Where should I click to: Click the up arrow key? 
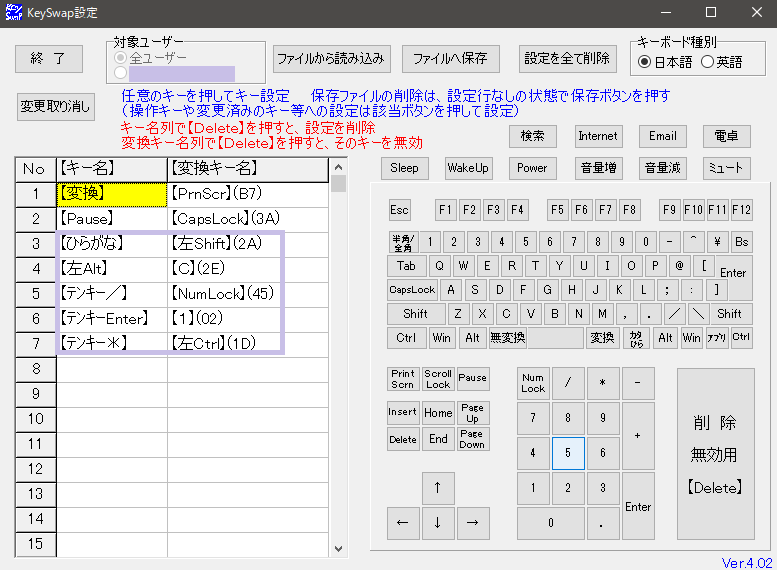[x=438, y=488]
